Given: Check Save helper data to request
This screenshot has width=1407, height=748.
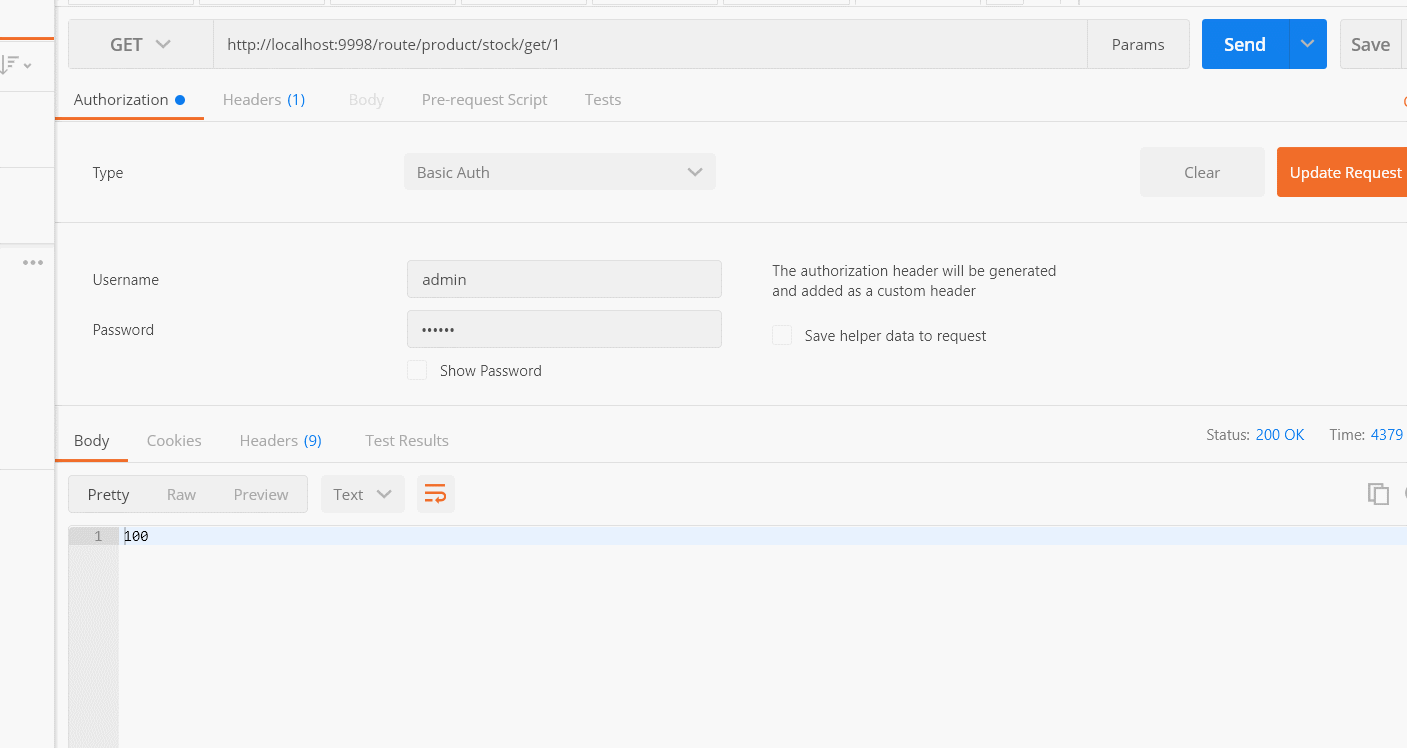Looking at the screenshot, I should click(782, 335).
